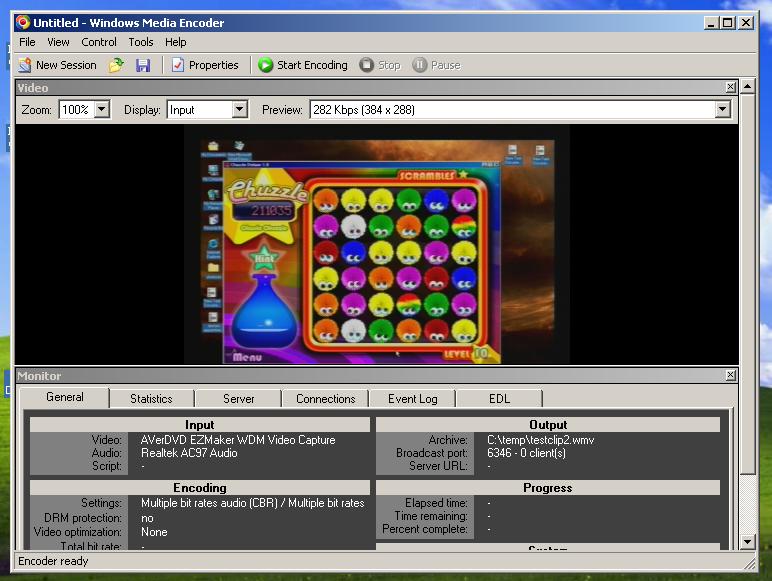Click the Windows Media Encoder title bar icon
The height and width of the screenshot is (581, 772).
coord(23,22)
